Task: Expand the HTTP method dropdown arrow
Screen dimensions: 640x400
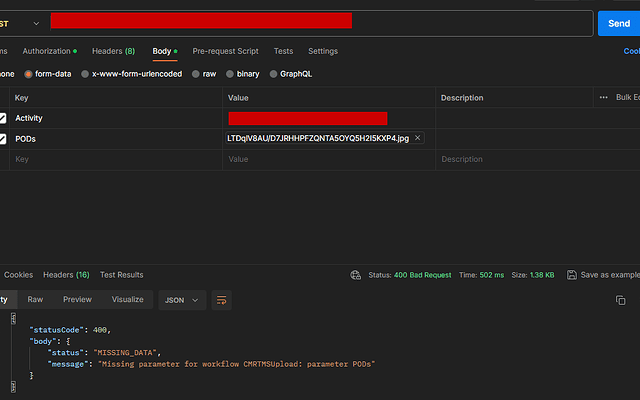Action: tap(37, 22)
